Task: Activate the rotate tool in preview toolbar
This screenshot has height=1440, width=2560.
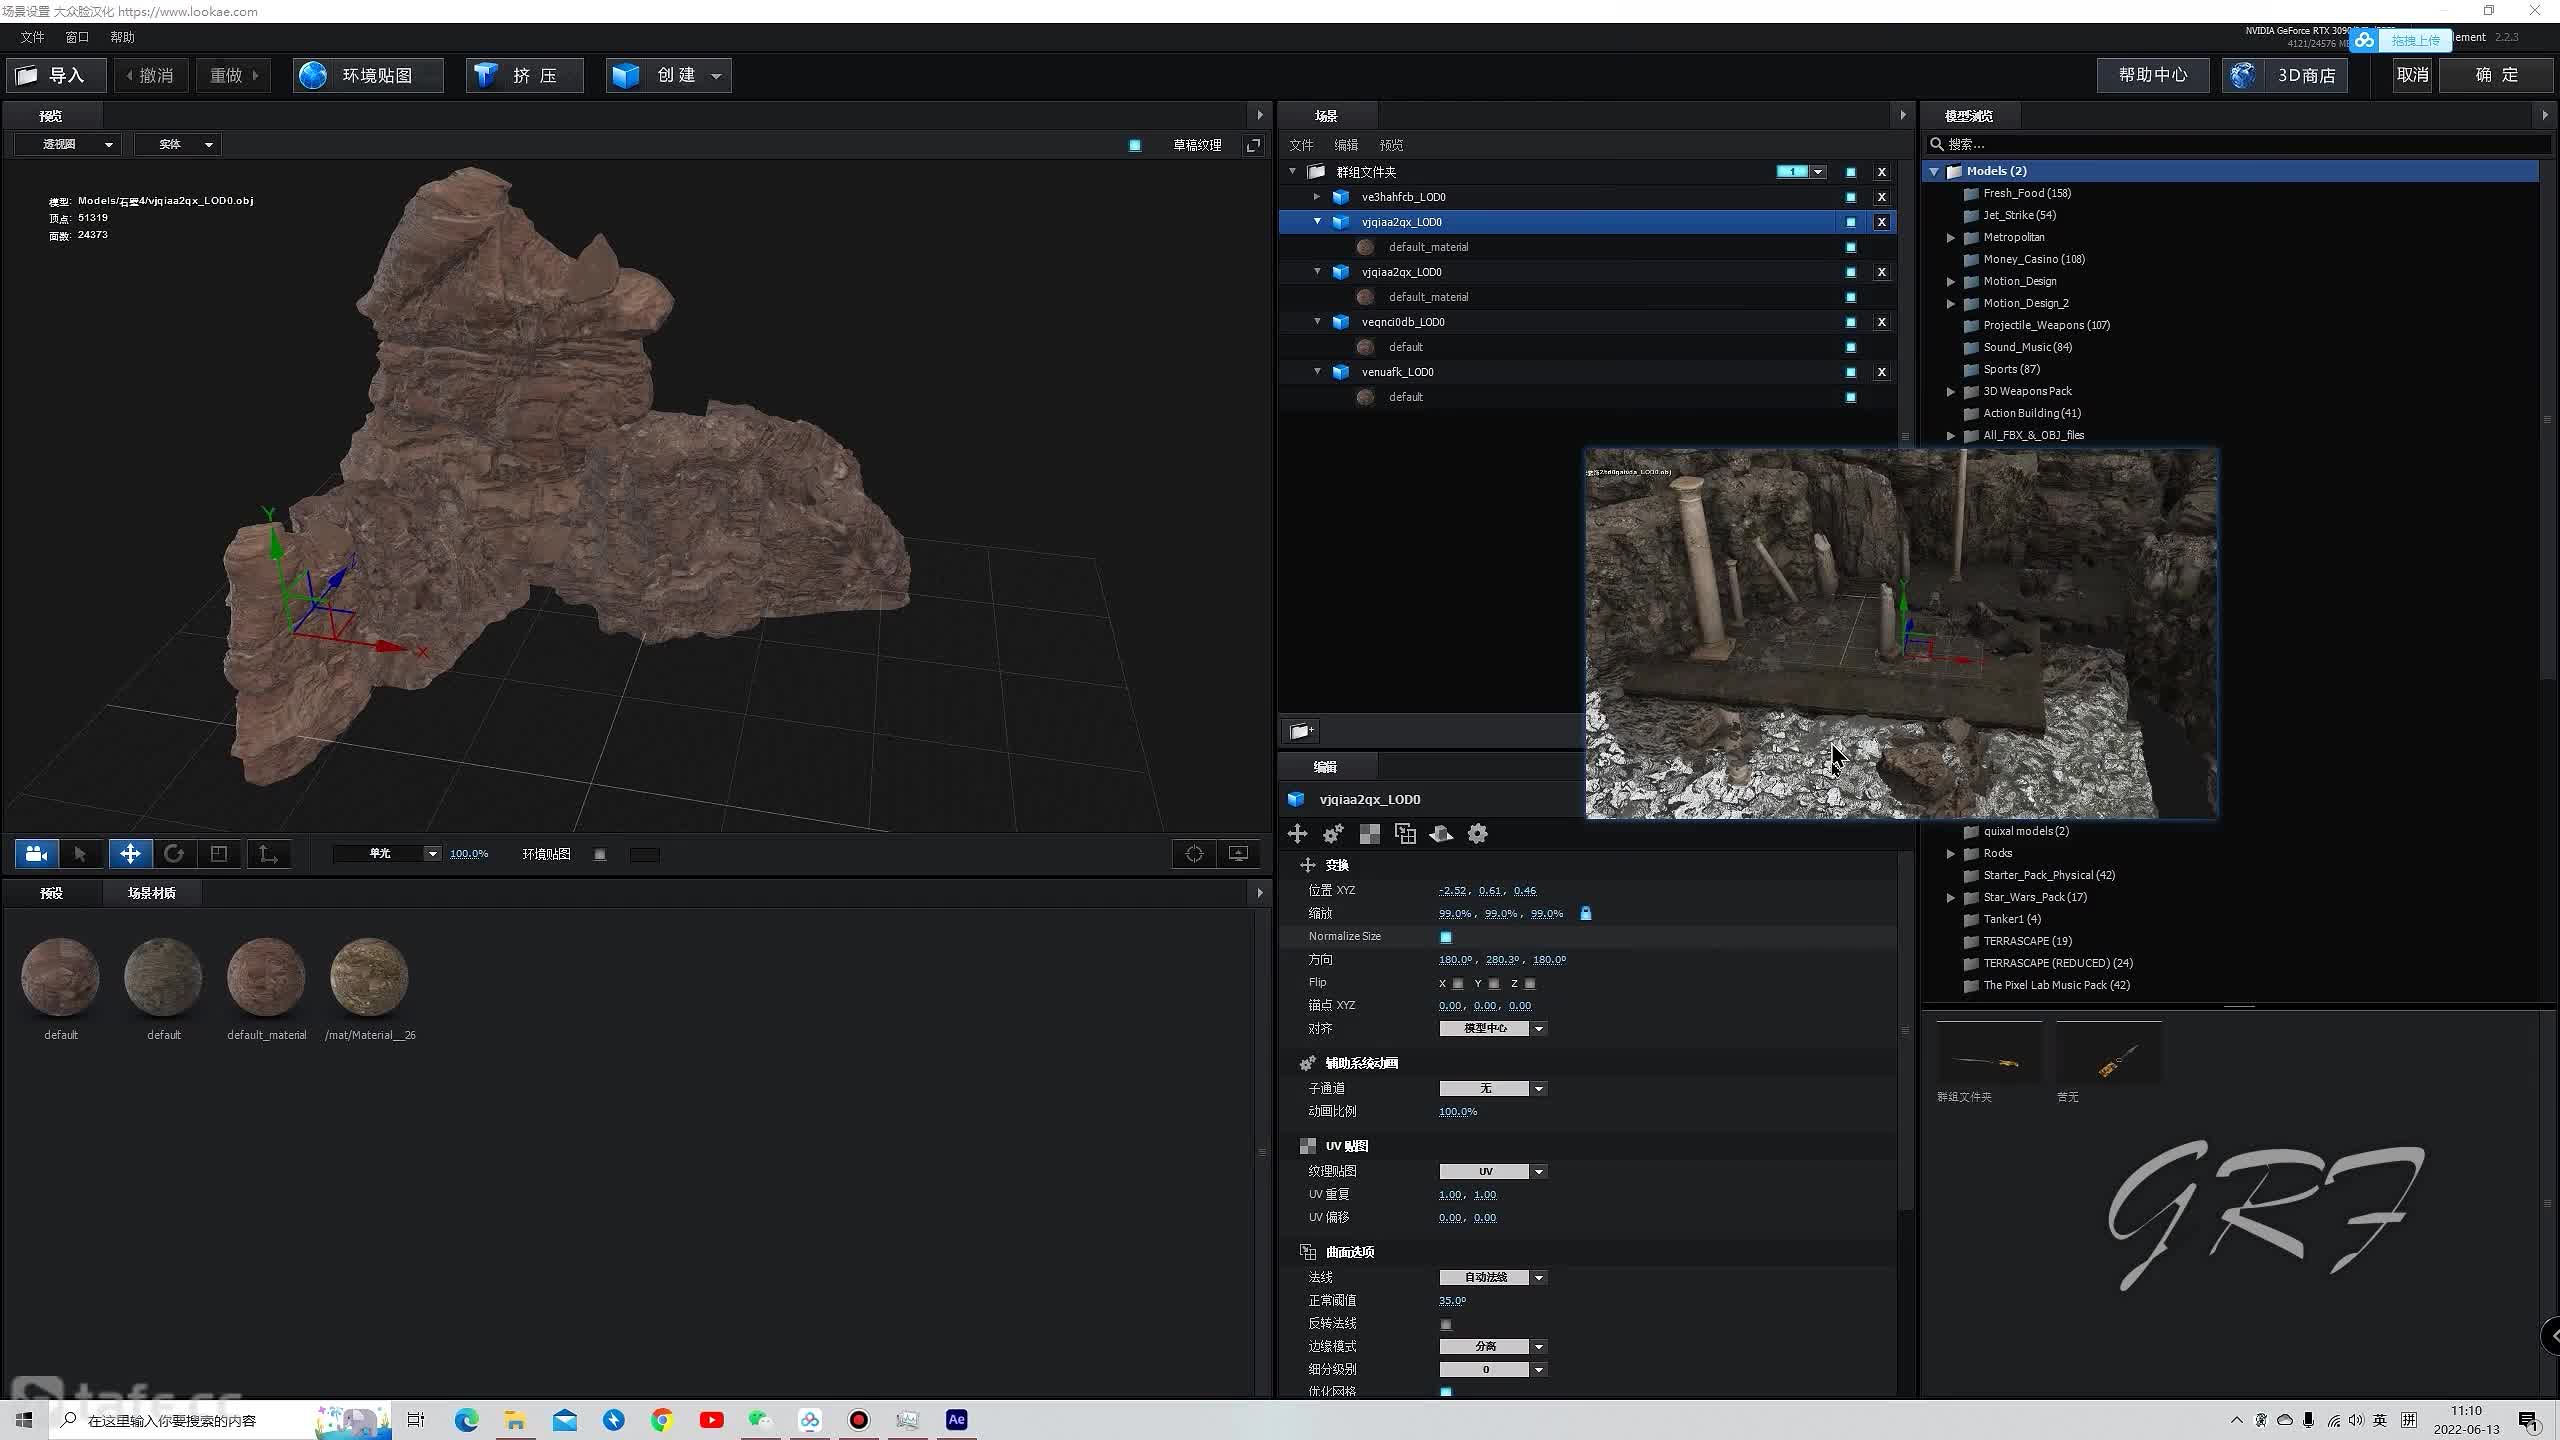Action: coord(174,854)
